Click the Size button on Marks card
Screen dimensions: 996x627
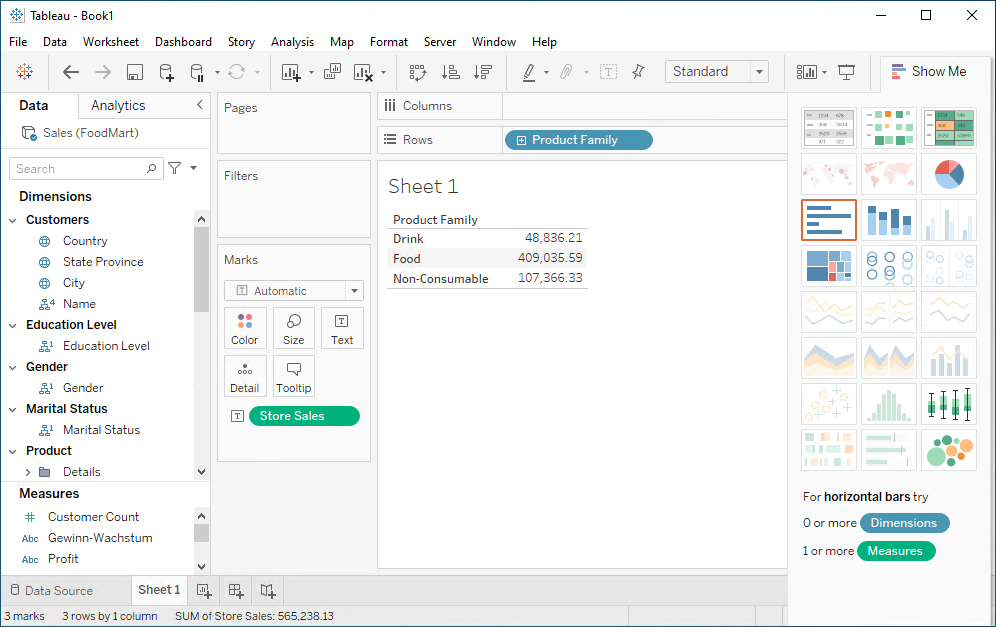pos(293,328)
